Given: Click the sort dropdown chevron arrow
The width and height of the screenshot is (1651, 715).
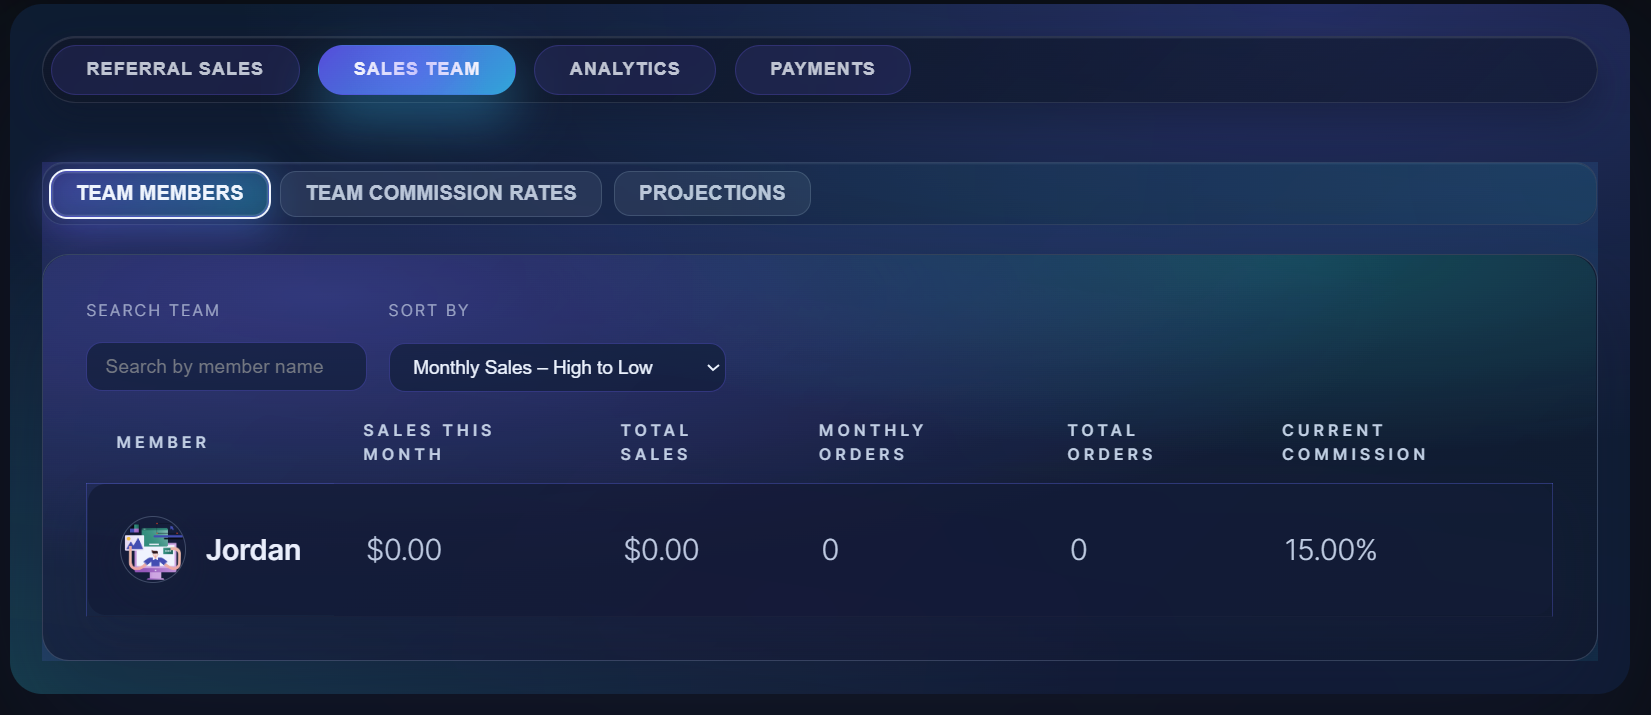Looking at the screenshot, I should pos(711,367).
